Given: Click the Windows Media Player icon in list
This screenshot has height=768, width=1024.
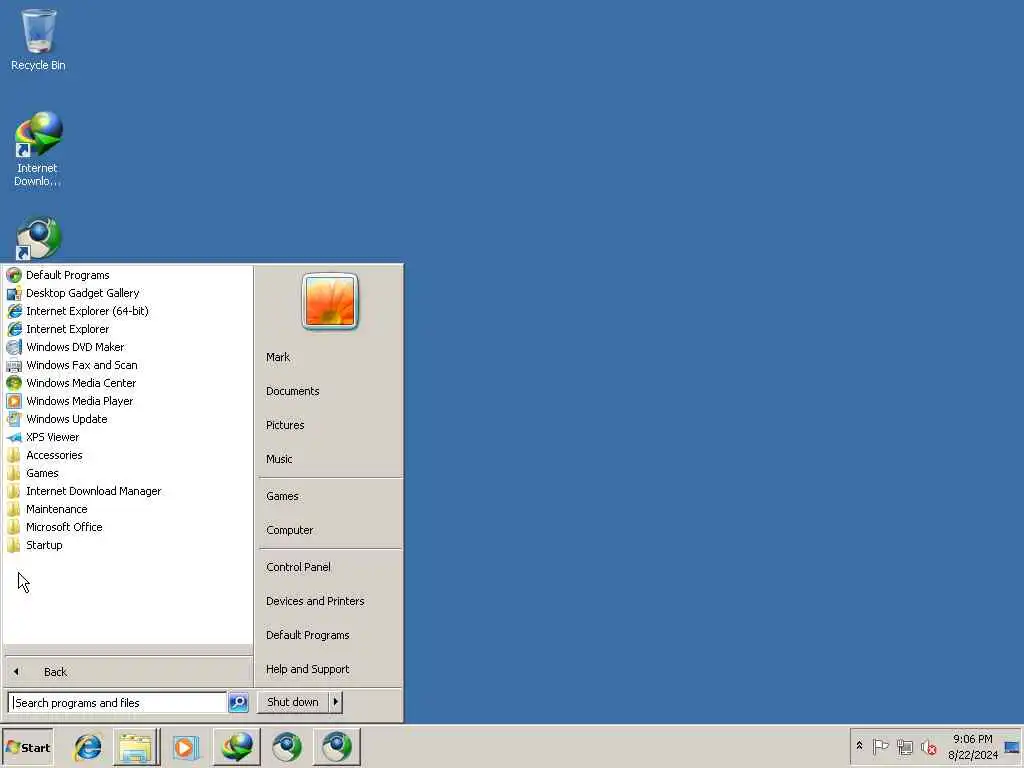Looking at the screenshot, I should click(x=14, y=401).
